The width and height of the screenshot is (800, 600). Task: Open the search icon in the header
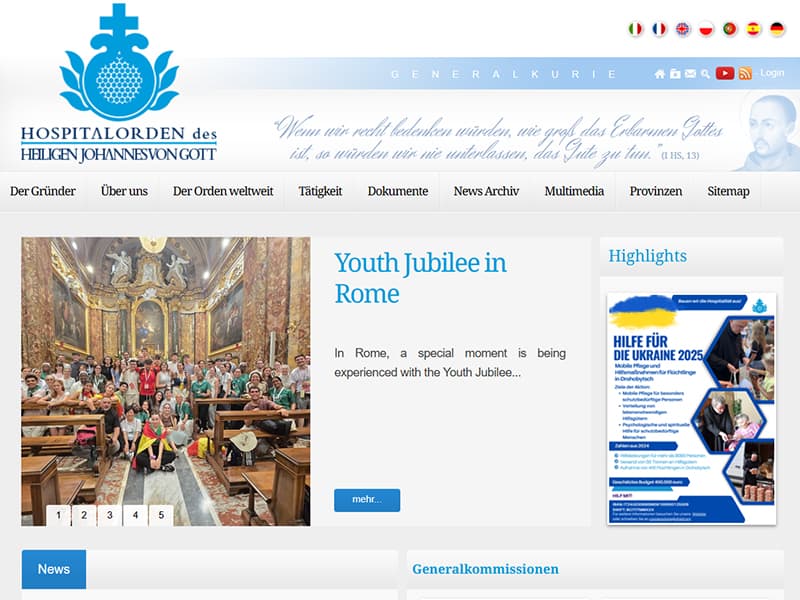705,72
